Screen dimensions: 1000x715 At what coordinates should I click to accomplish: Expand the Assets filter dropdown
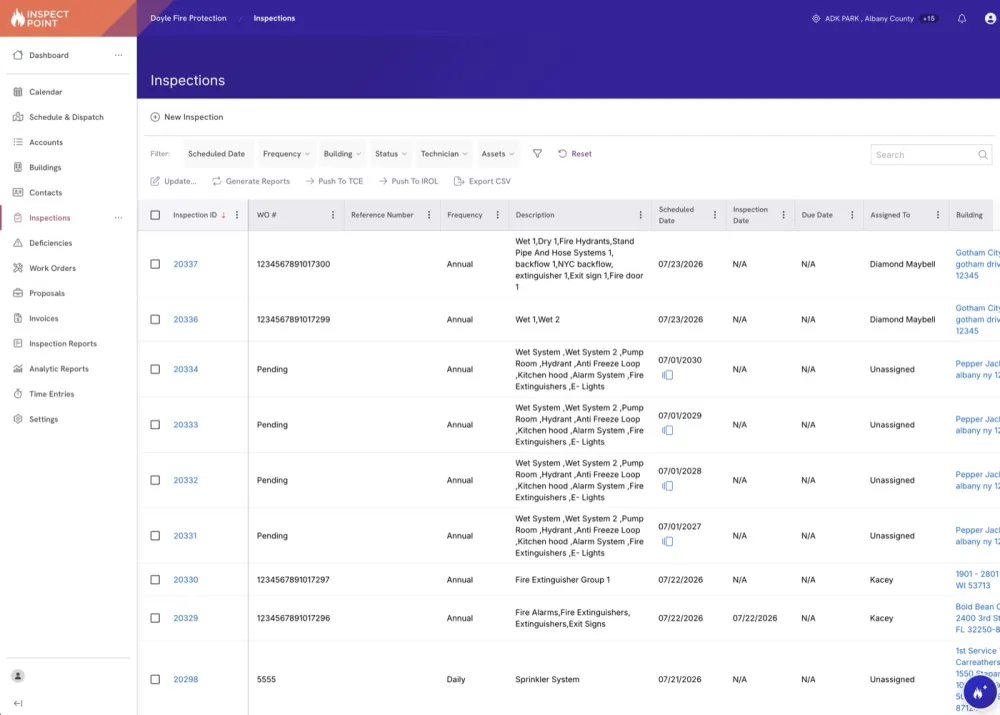click(x=497, y=154)
